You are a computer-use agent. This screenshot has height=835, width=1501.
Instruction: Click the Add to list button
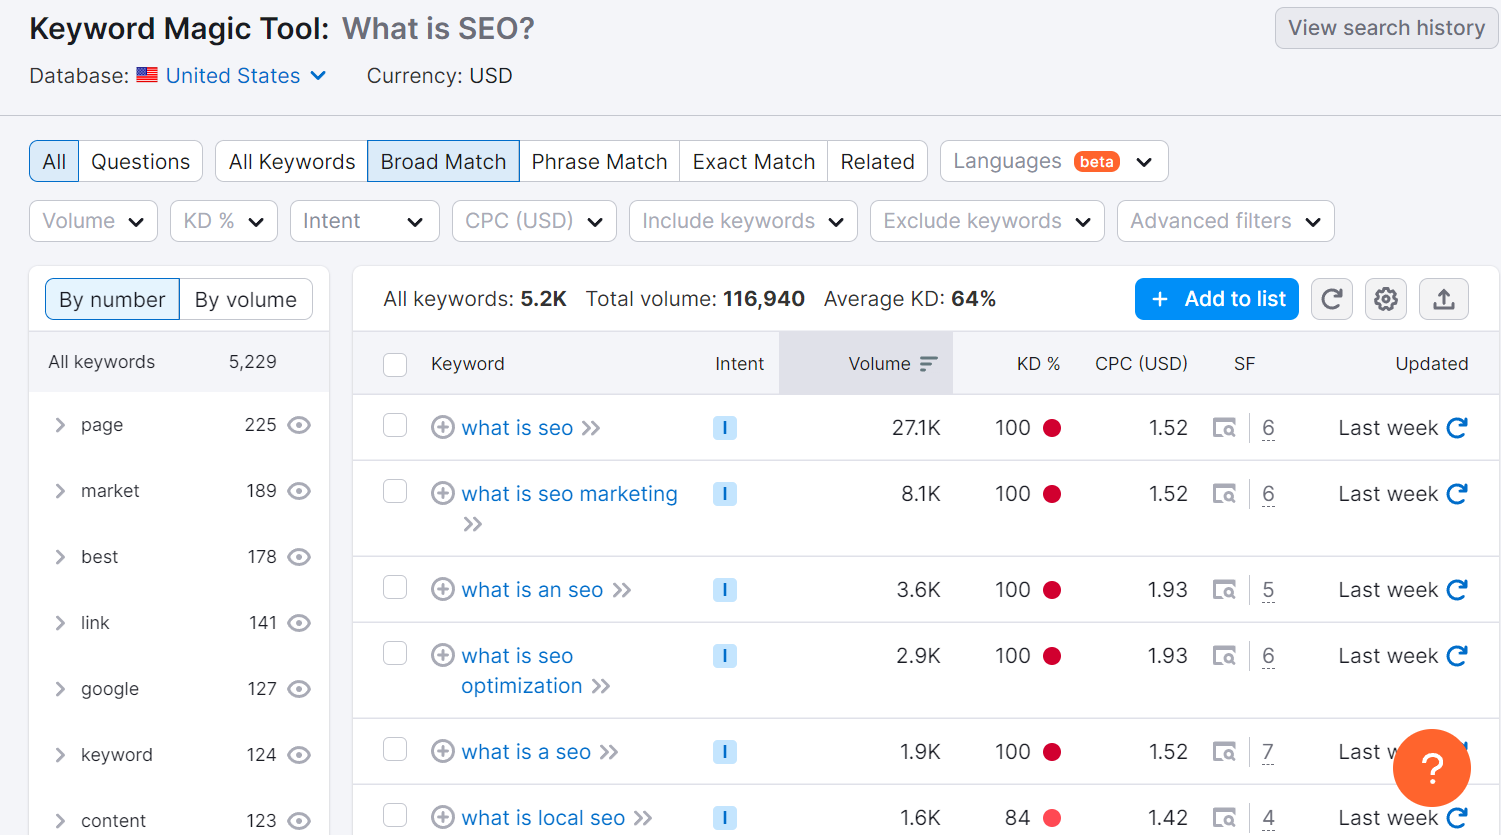pyautogui.click(x=1217, y=299)
